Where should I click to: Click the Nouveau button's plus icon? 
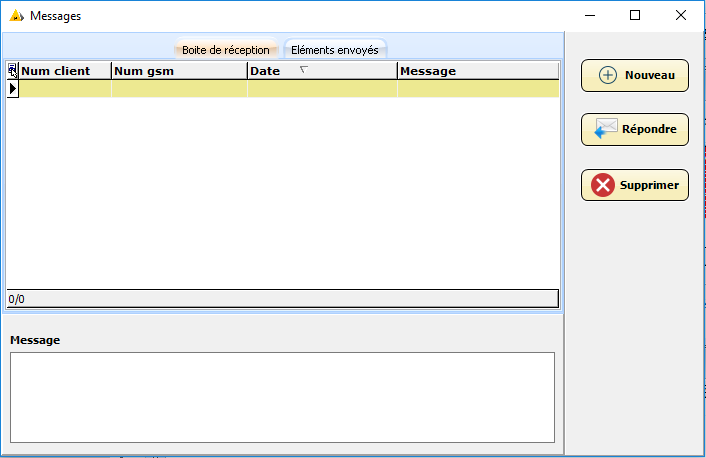[607, 76]
